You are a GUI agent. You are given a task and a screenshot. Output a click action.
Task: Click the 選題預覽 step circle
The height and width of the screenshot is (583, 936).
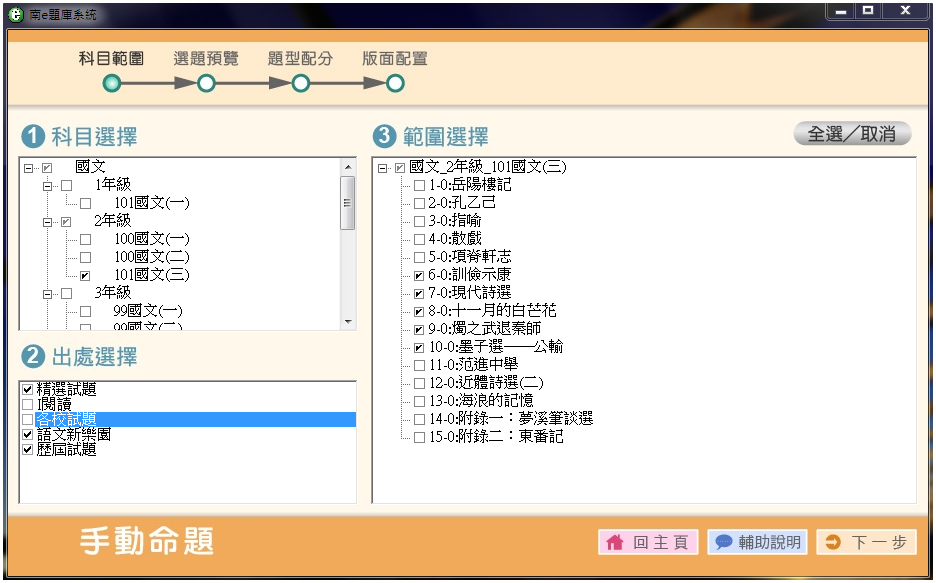(x=206, y=84)
